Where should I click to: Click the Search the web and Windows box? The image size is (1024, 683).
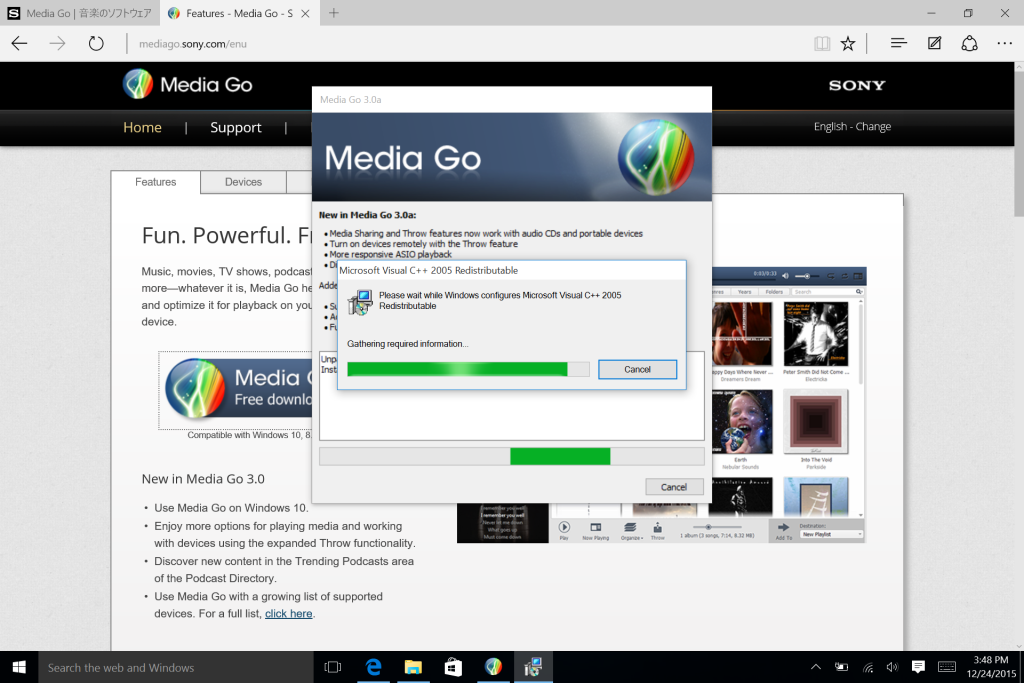point(176,667)
